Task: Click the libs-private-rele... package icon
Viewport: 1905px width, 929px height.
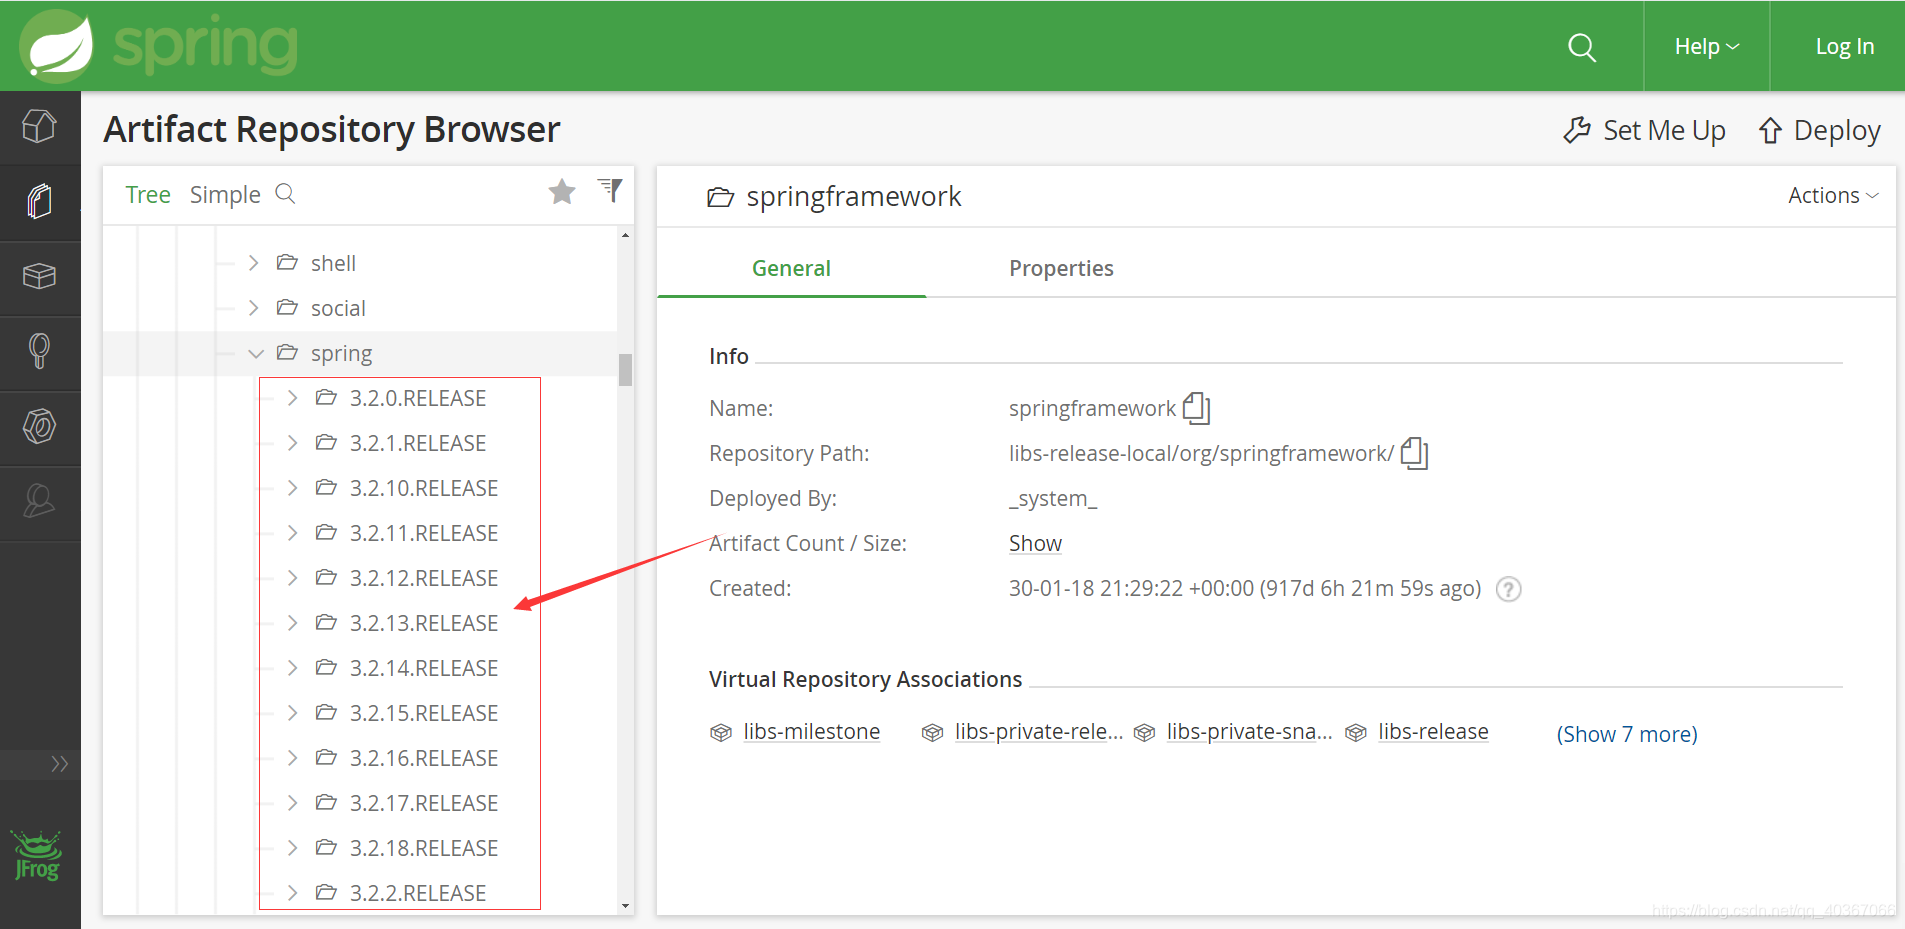Action: tap(933, 733)
